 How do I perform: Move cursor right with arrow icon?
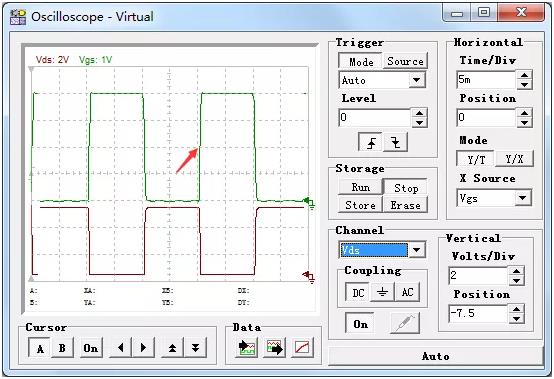[x=143, y=348]
